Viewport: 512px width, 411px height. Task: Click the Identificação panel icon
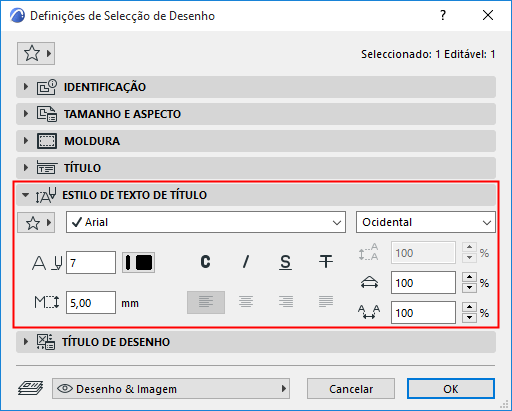47,87
